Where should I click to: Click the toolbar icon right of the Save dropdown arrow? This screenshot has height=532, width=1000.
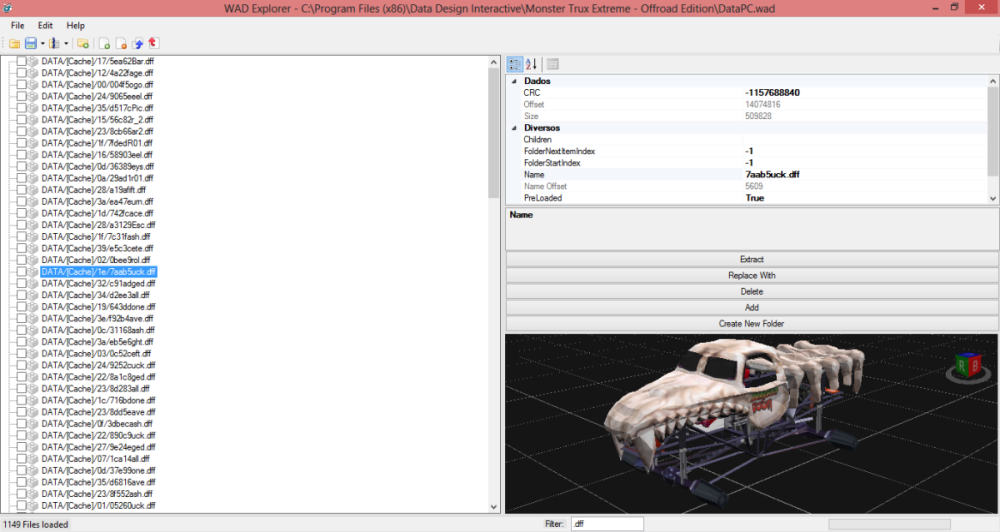(x=54, y=43)
